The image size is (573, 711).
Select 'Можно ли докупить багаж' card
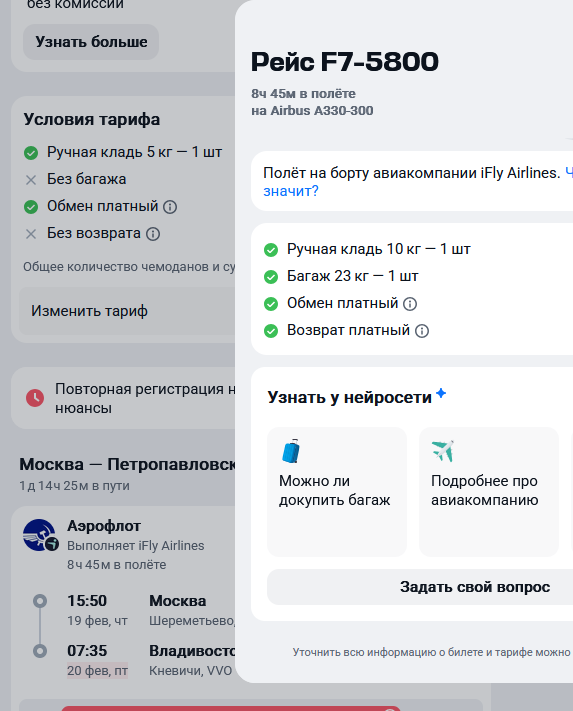coord(337,492)
